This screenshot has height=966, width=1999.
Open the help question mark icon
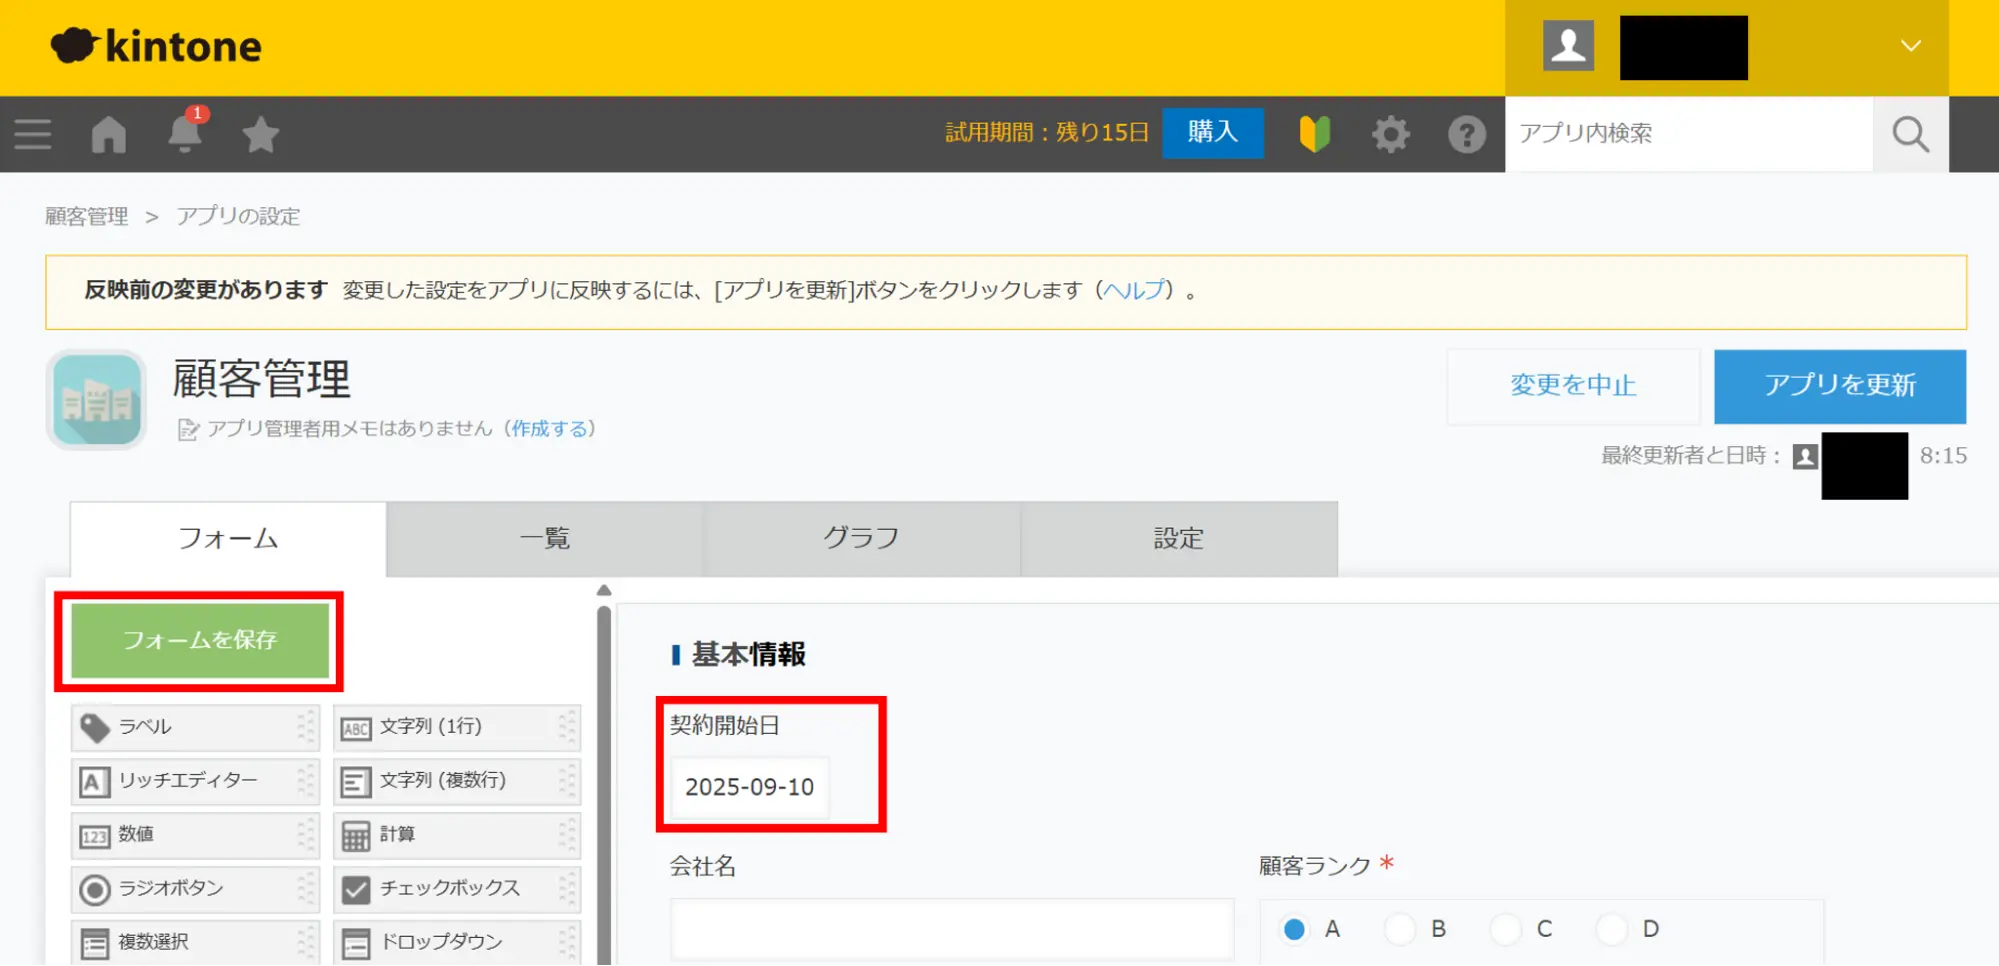pos(1466,134)
